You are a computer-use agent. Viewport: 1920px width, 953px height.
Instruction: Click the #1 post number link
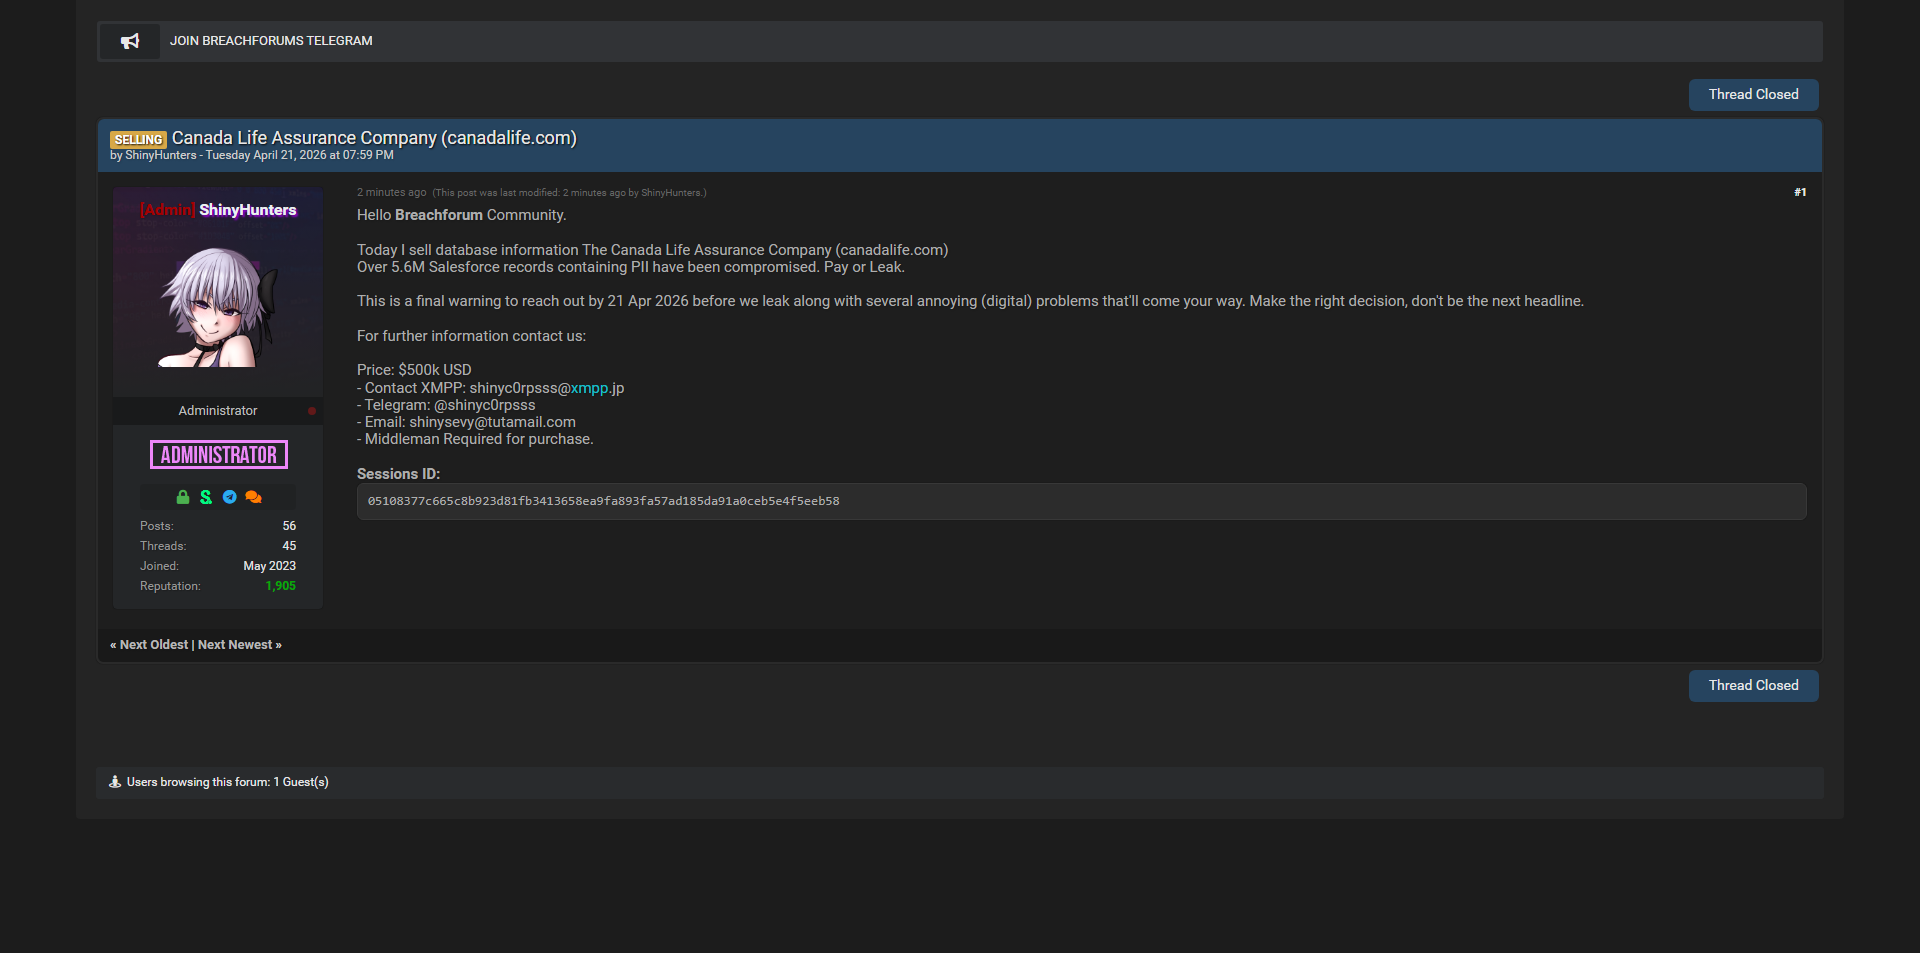(x=1800, y=192)
